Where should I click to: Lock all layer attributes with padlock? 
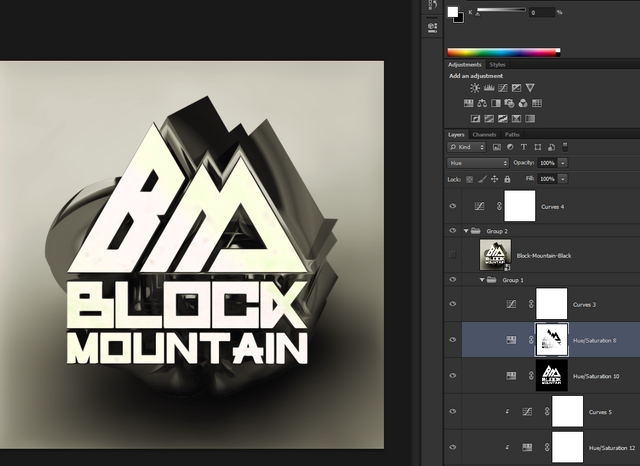[x=507, y=179]
